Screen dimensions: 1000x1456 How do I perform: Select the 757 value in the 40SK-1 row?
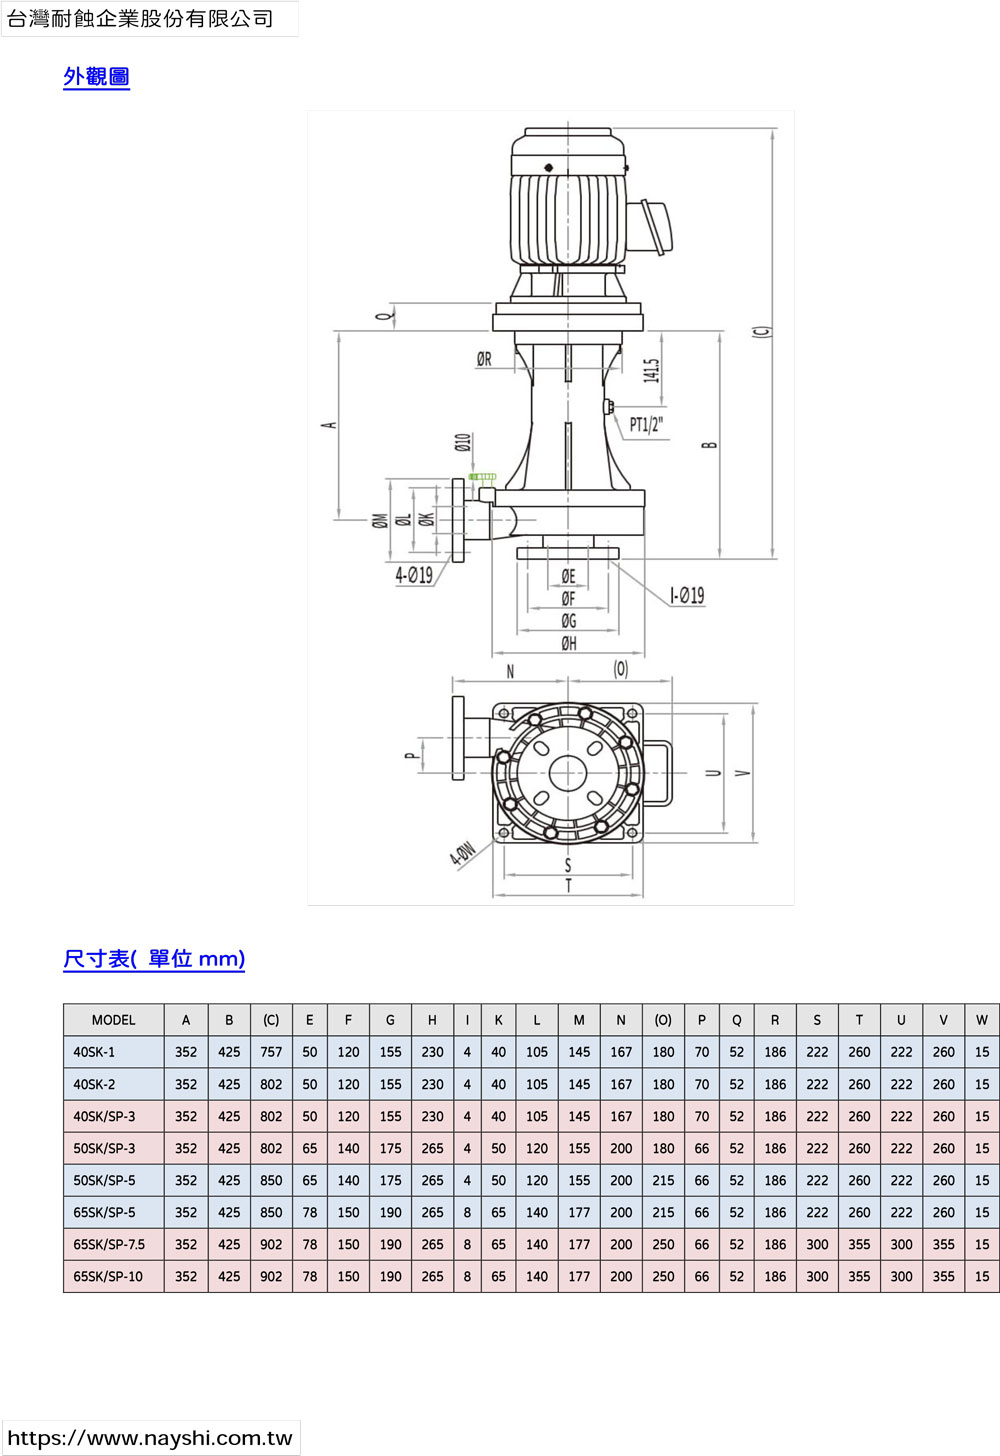[271, 1052]
